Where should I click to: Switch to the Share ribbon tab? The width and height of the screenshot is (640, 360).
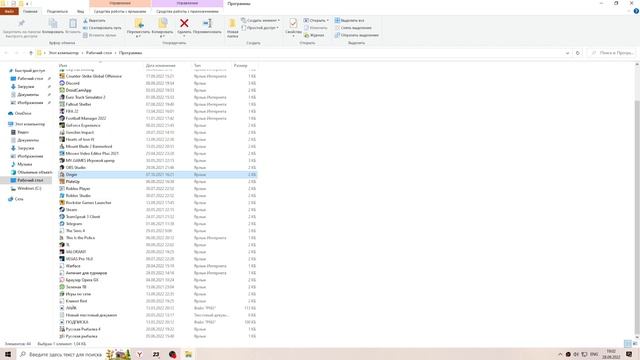57,11
